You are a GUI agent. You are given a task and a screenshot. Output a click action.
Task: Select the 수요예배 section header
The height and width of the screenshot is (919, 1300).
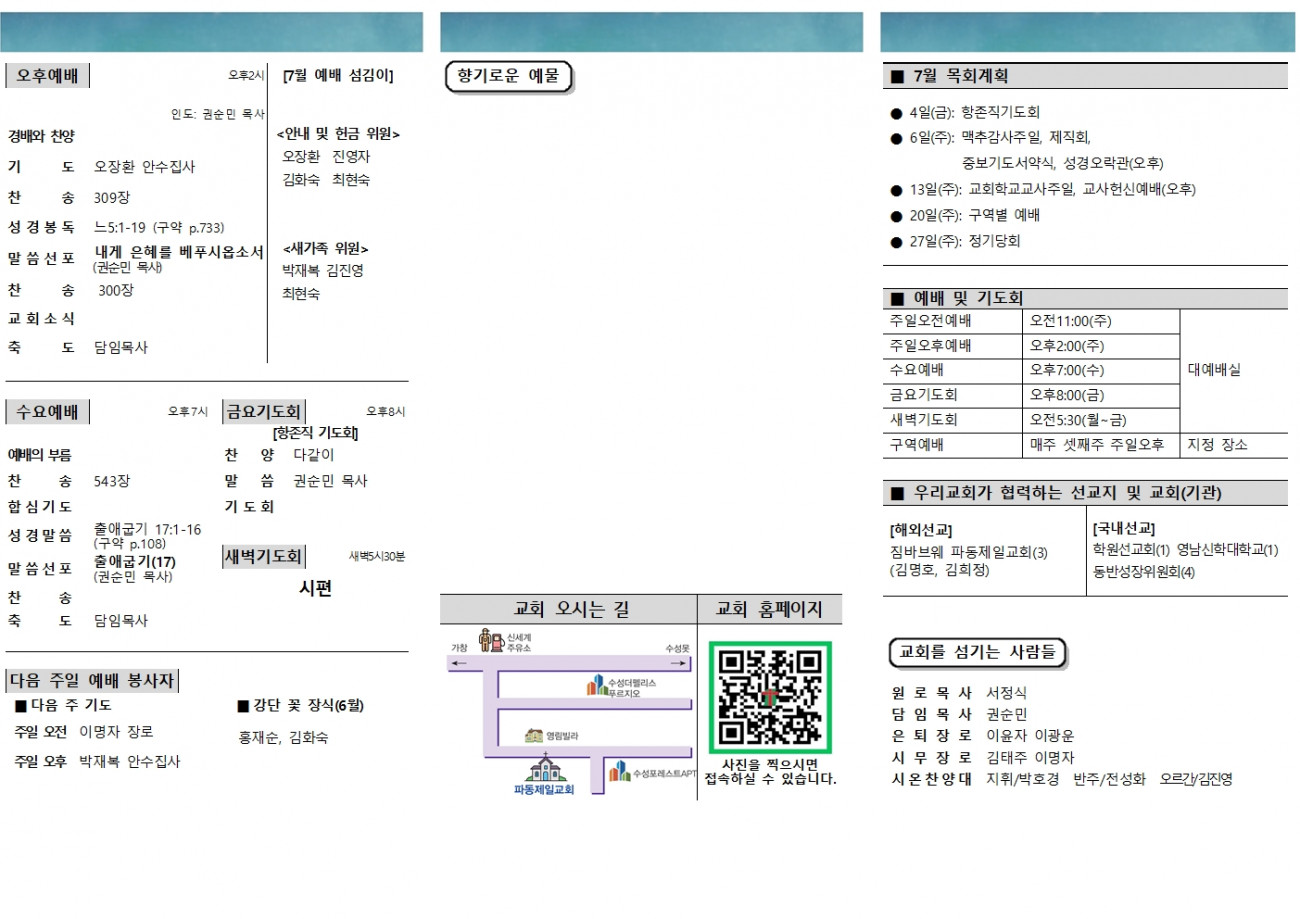47,411
